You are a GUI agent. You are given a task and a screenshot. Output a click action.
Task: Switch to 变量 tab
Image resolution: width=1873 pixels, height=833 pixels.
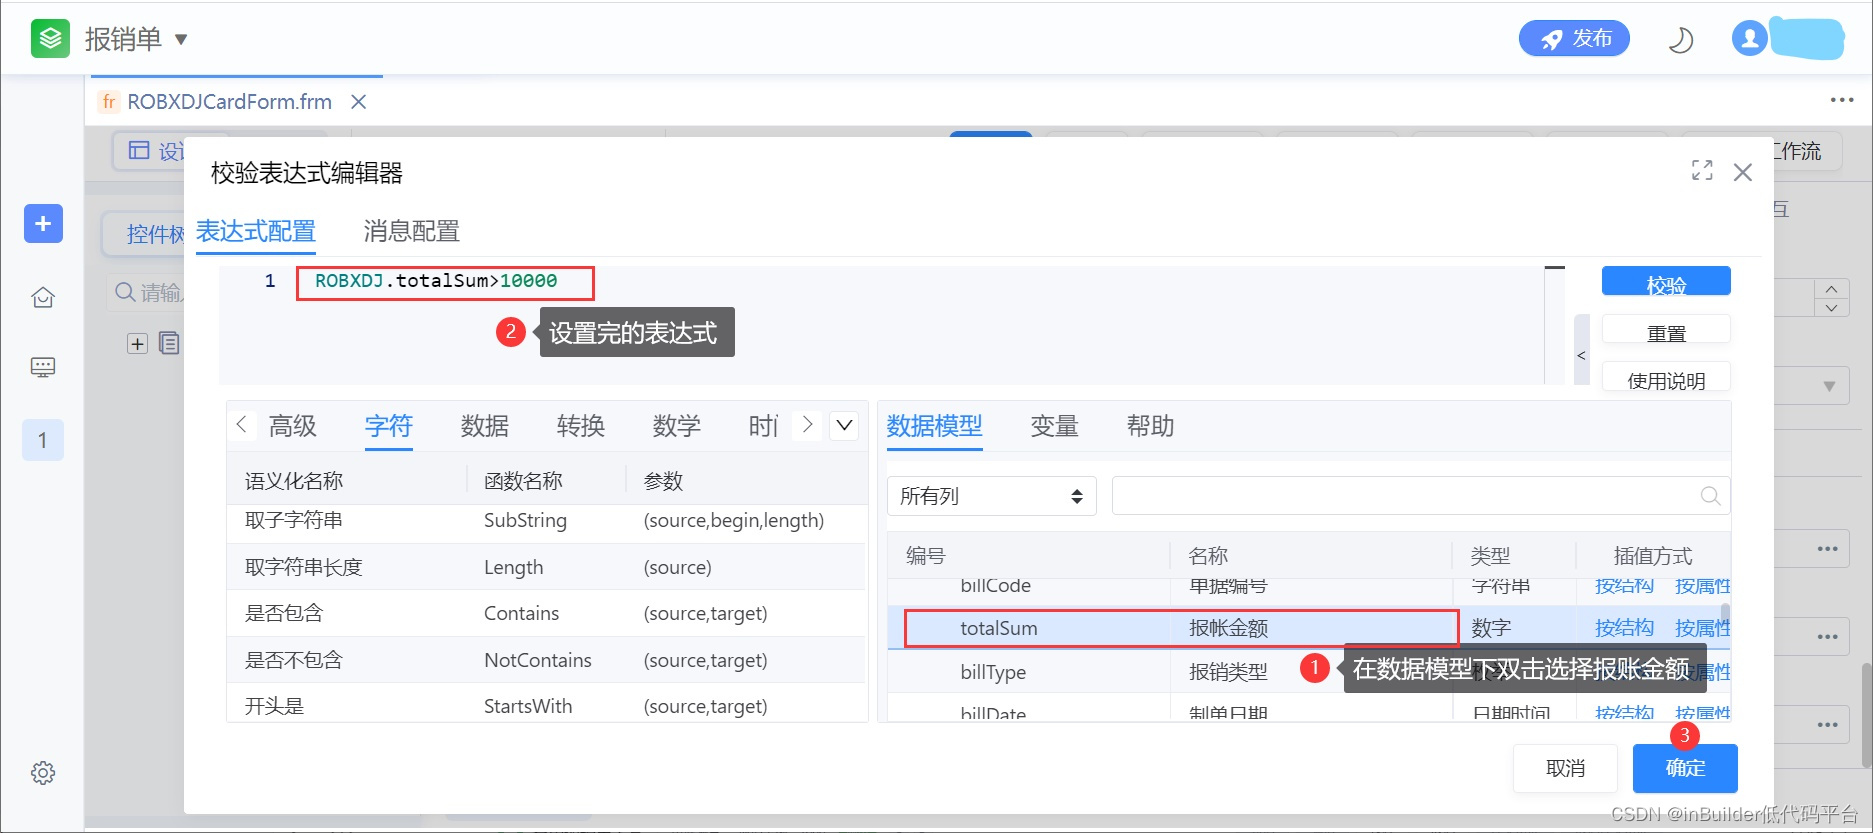tap(1055, 426)
